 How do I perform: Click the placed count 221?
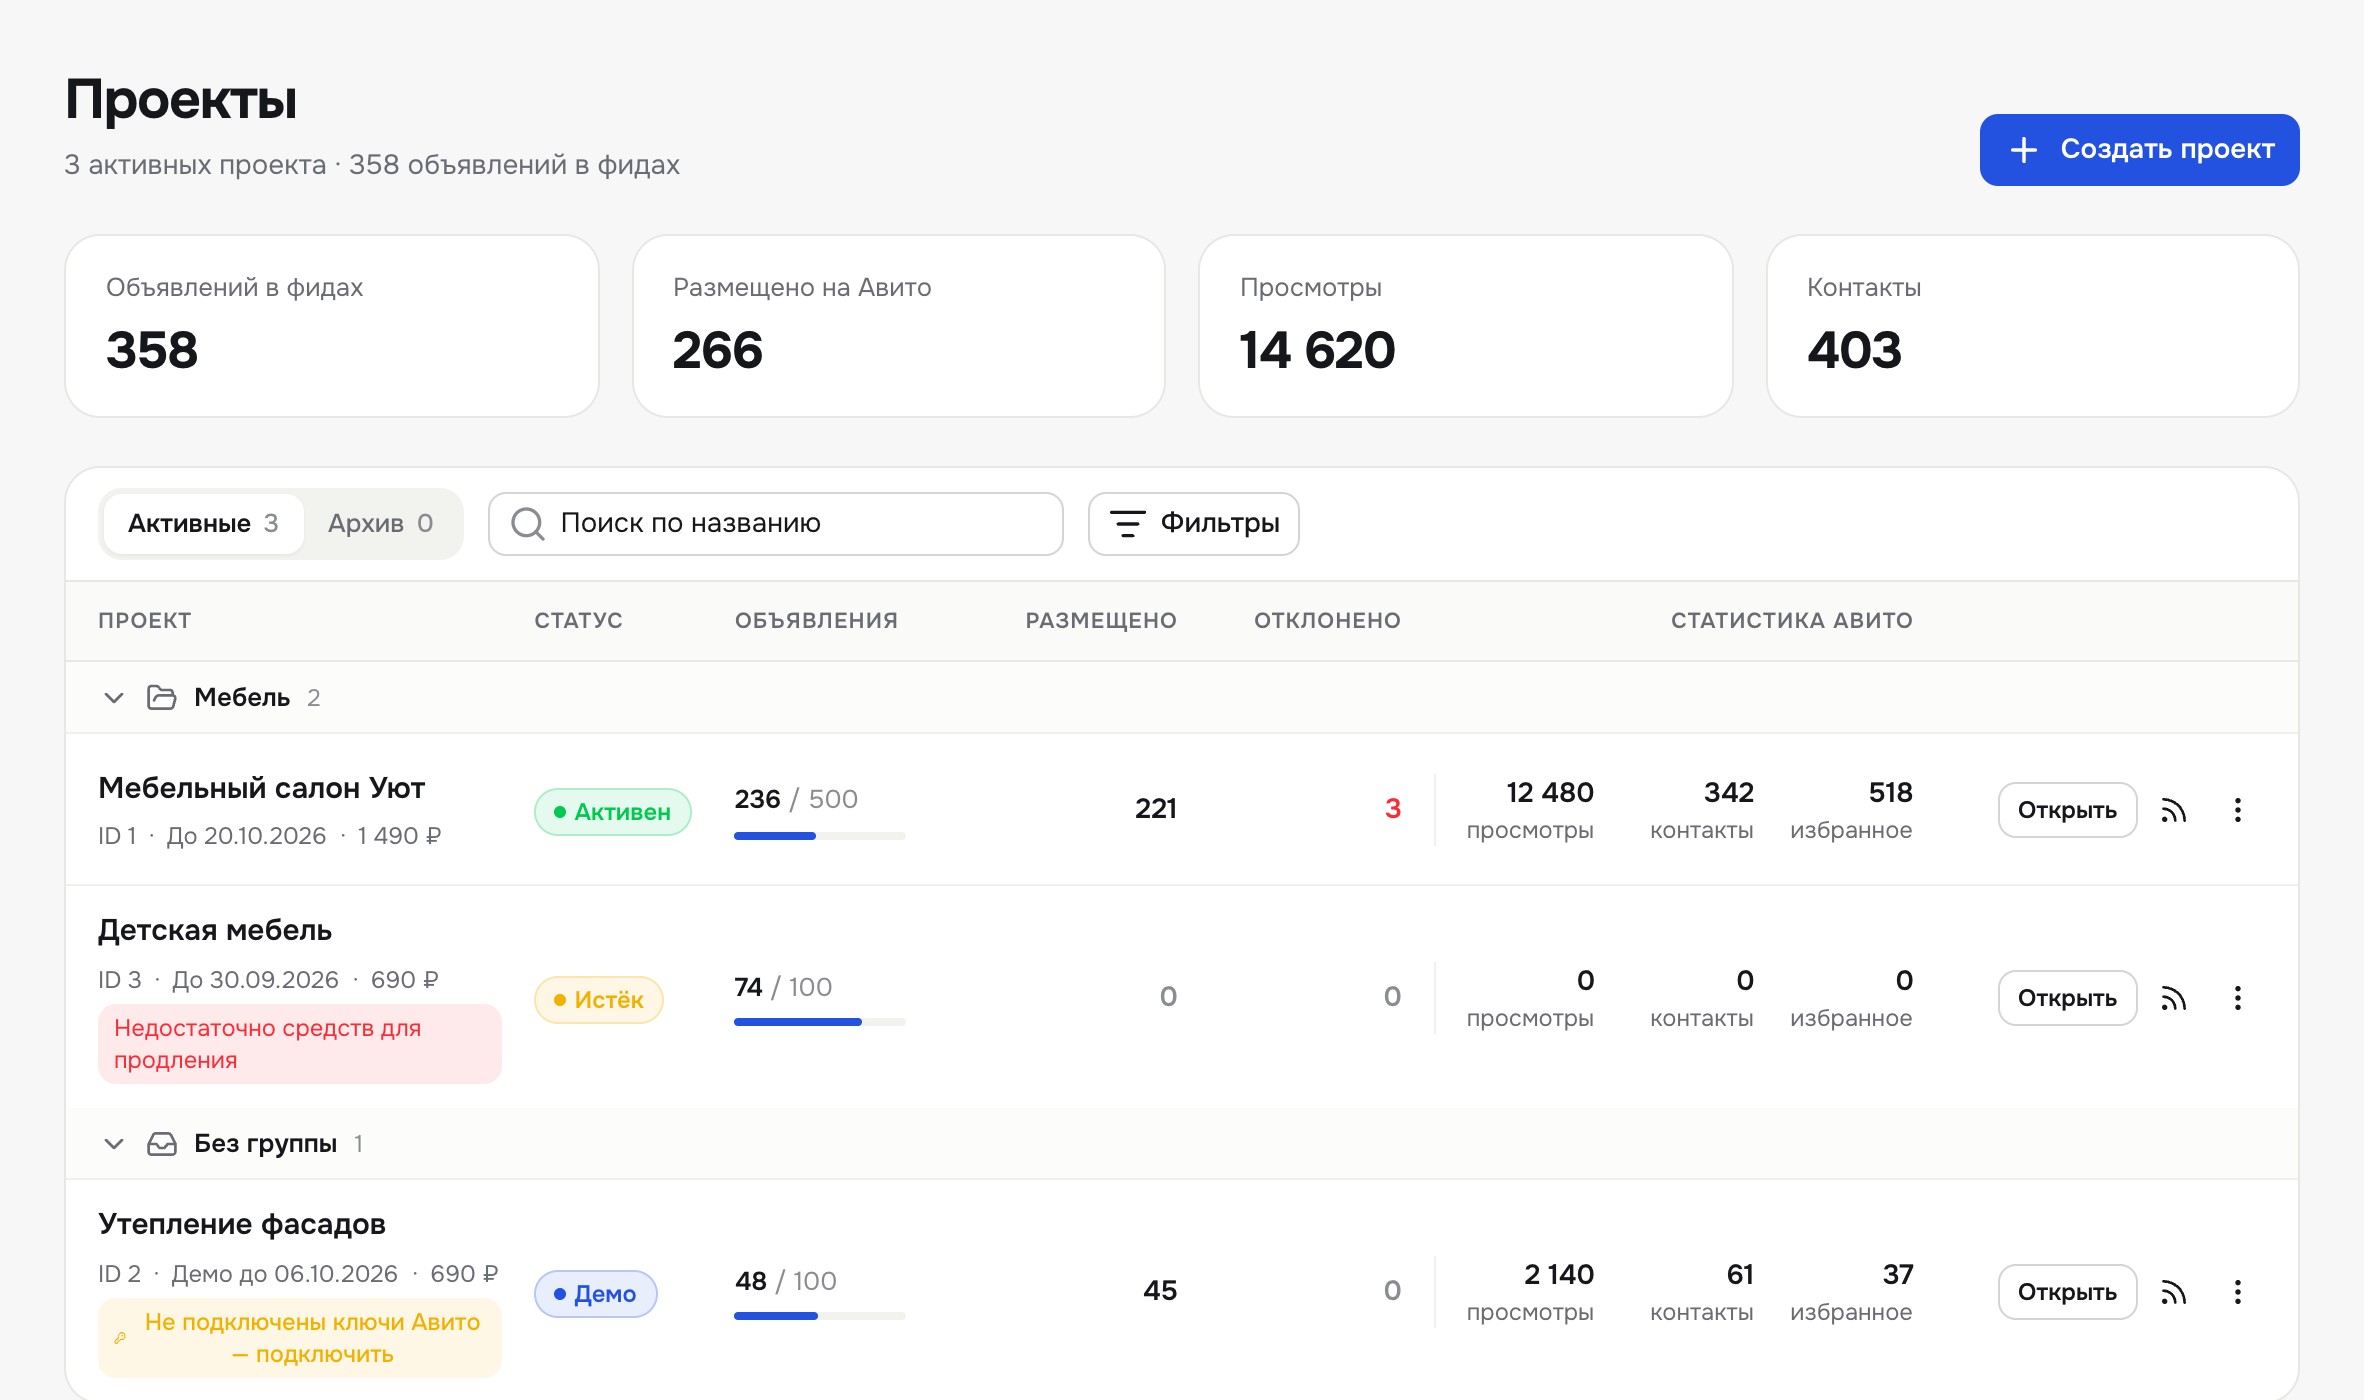tap(1156, 808)
